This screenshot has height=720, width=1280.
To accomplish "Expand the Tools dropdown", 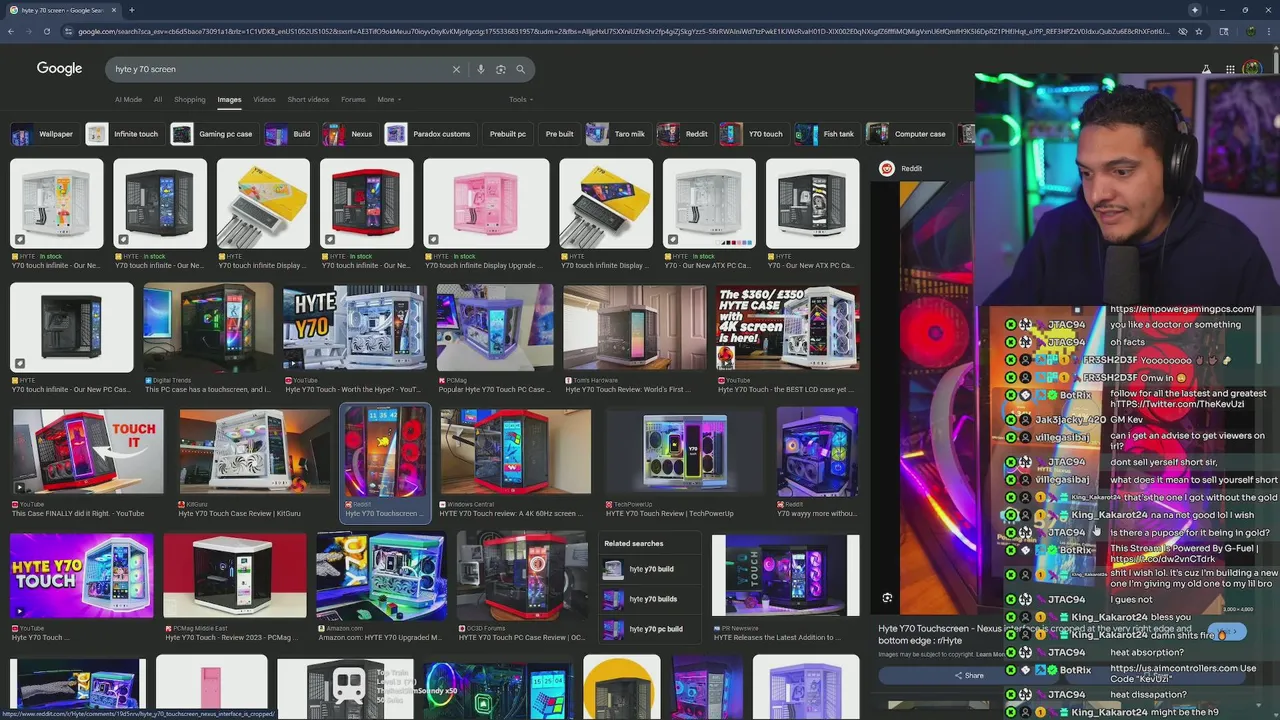I will (x=521, y=99).
